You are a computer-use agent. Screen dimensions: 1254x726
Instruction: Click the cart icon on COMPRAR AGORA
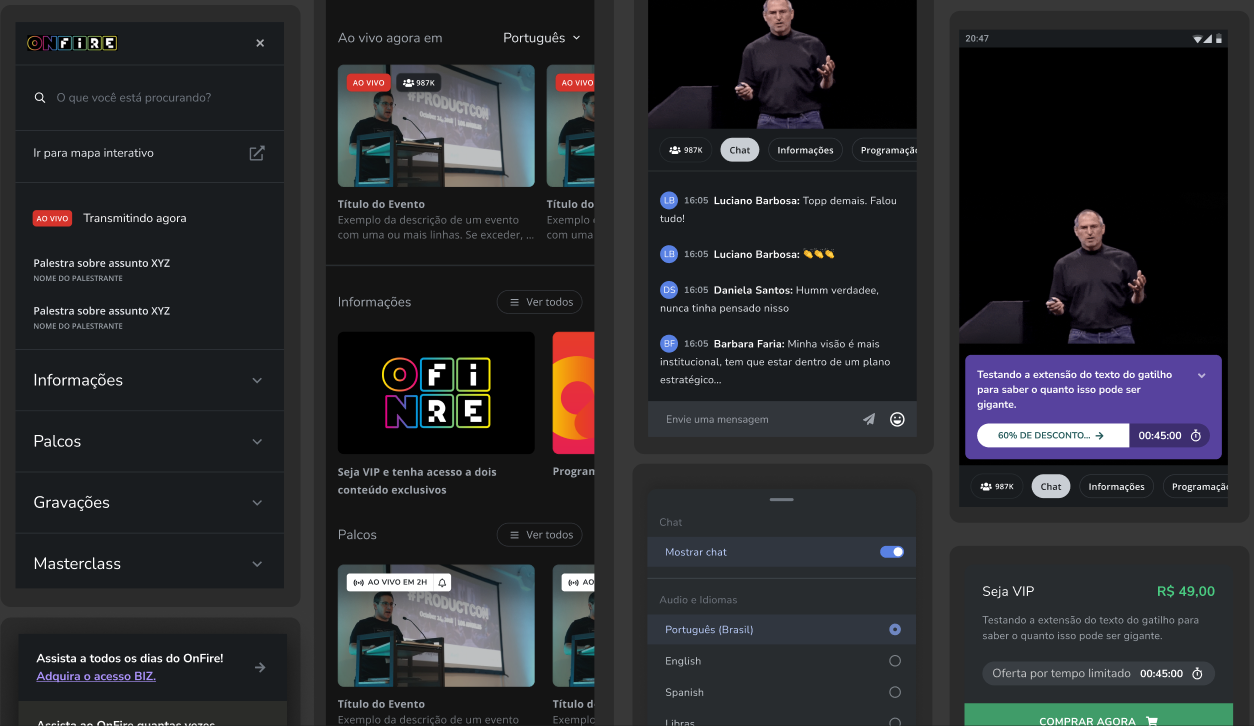1152,721
